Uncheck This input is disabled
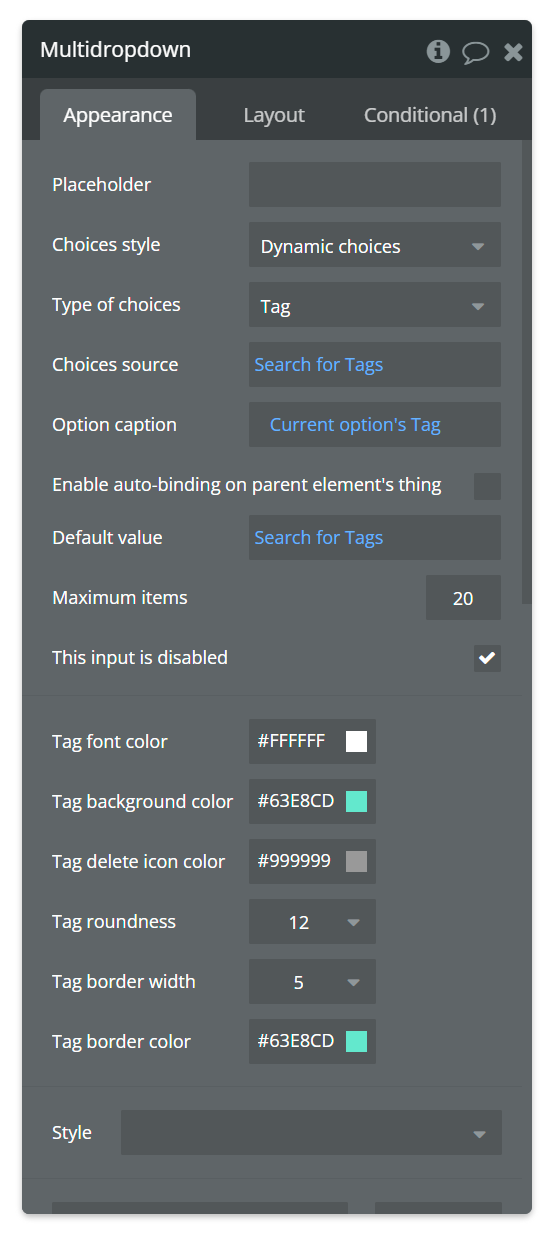This screenshot has height=1233, width=555. click(x=487, y=658)
